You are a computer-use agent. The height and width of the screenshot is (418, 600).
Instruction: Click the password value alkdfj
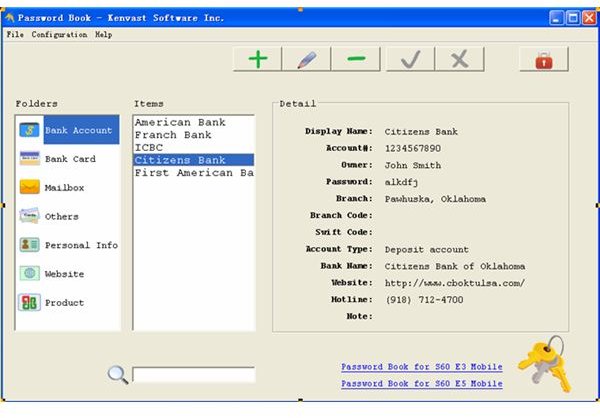point(401,182)
